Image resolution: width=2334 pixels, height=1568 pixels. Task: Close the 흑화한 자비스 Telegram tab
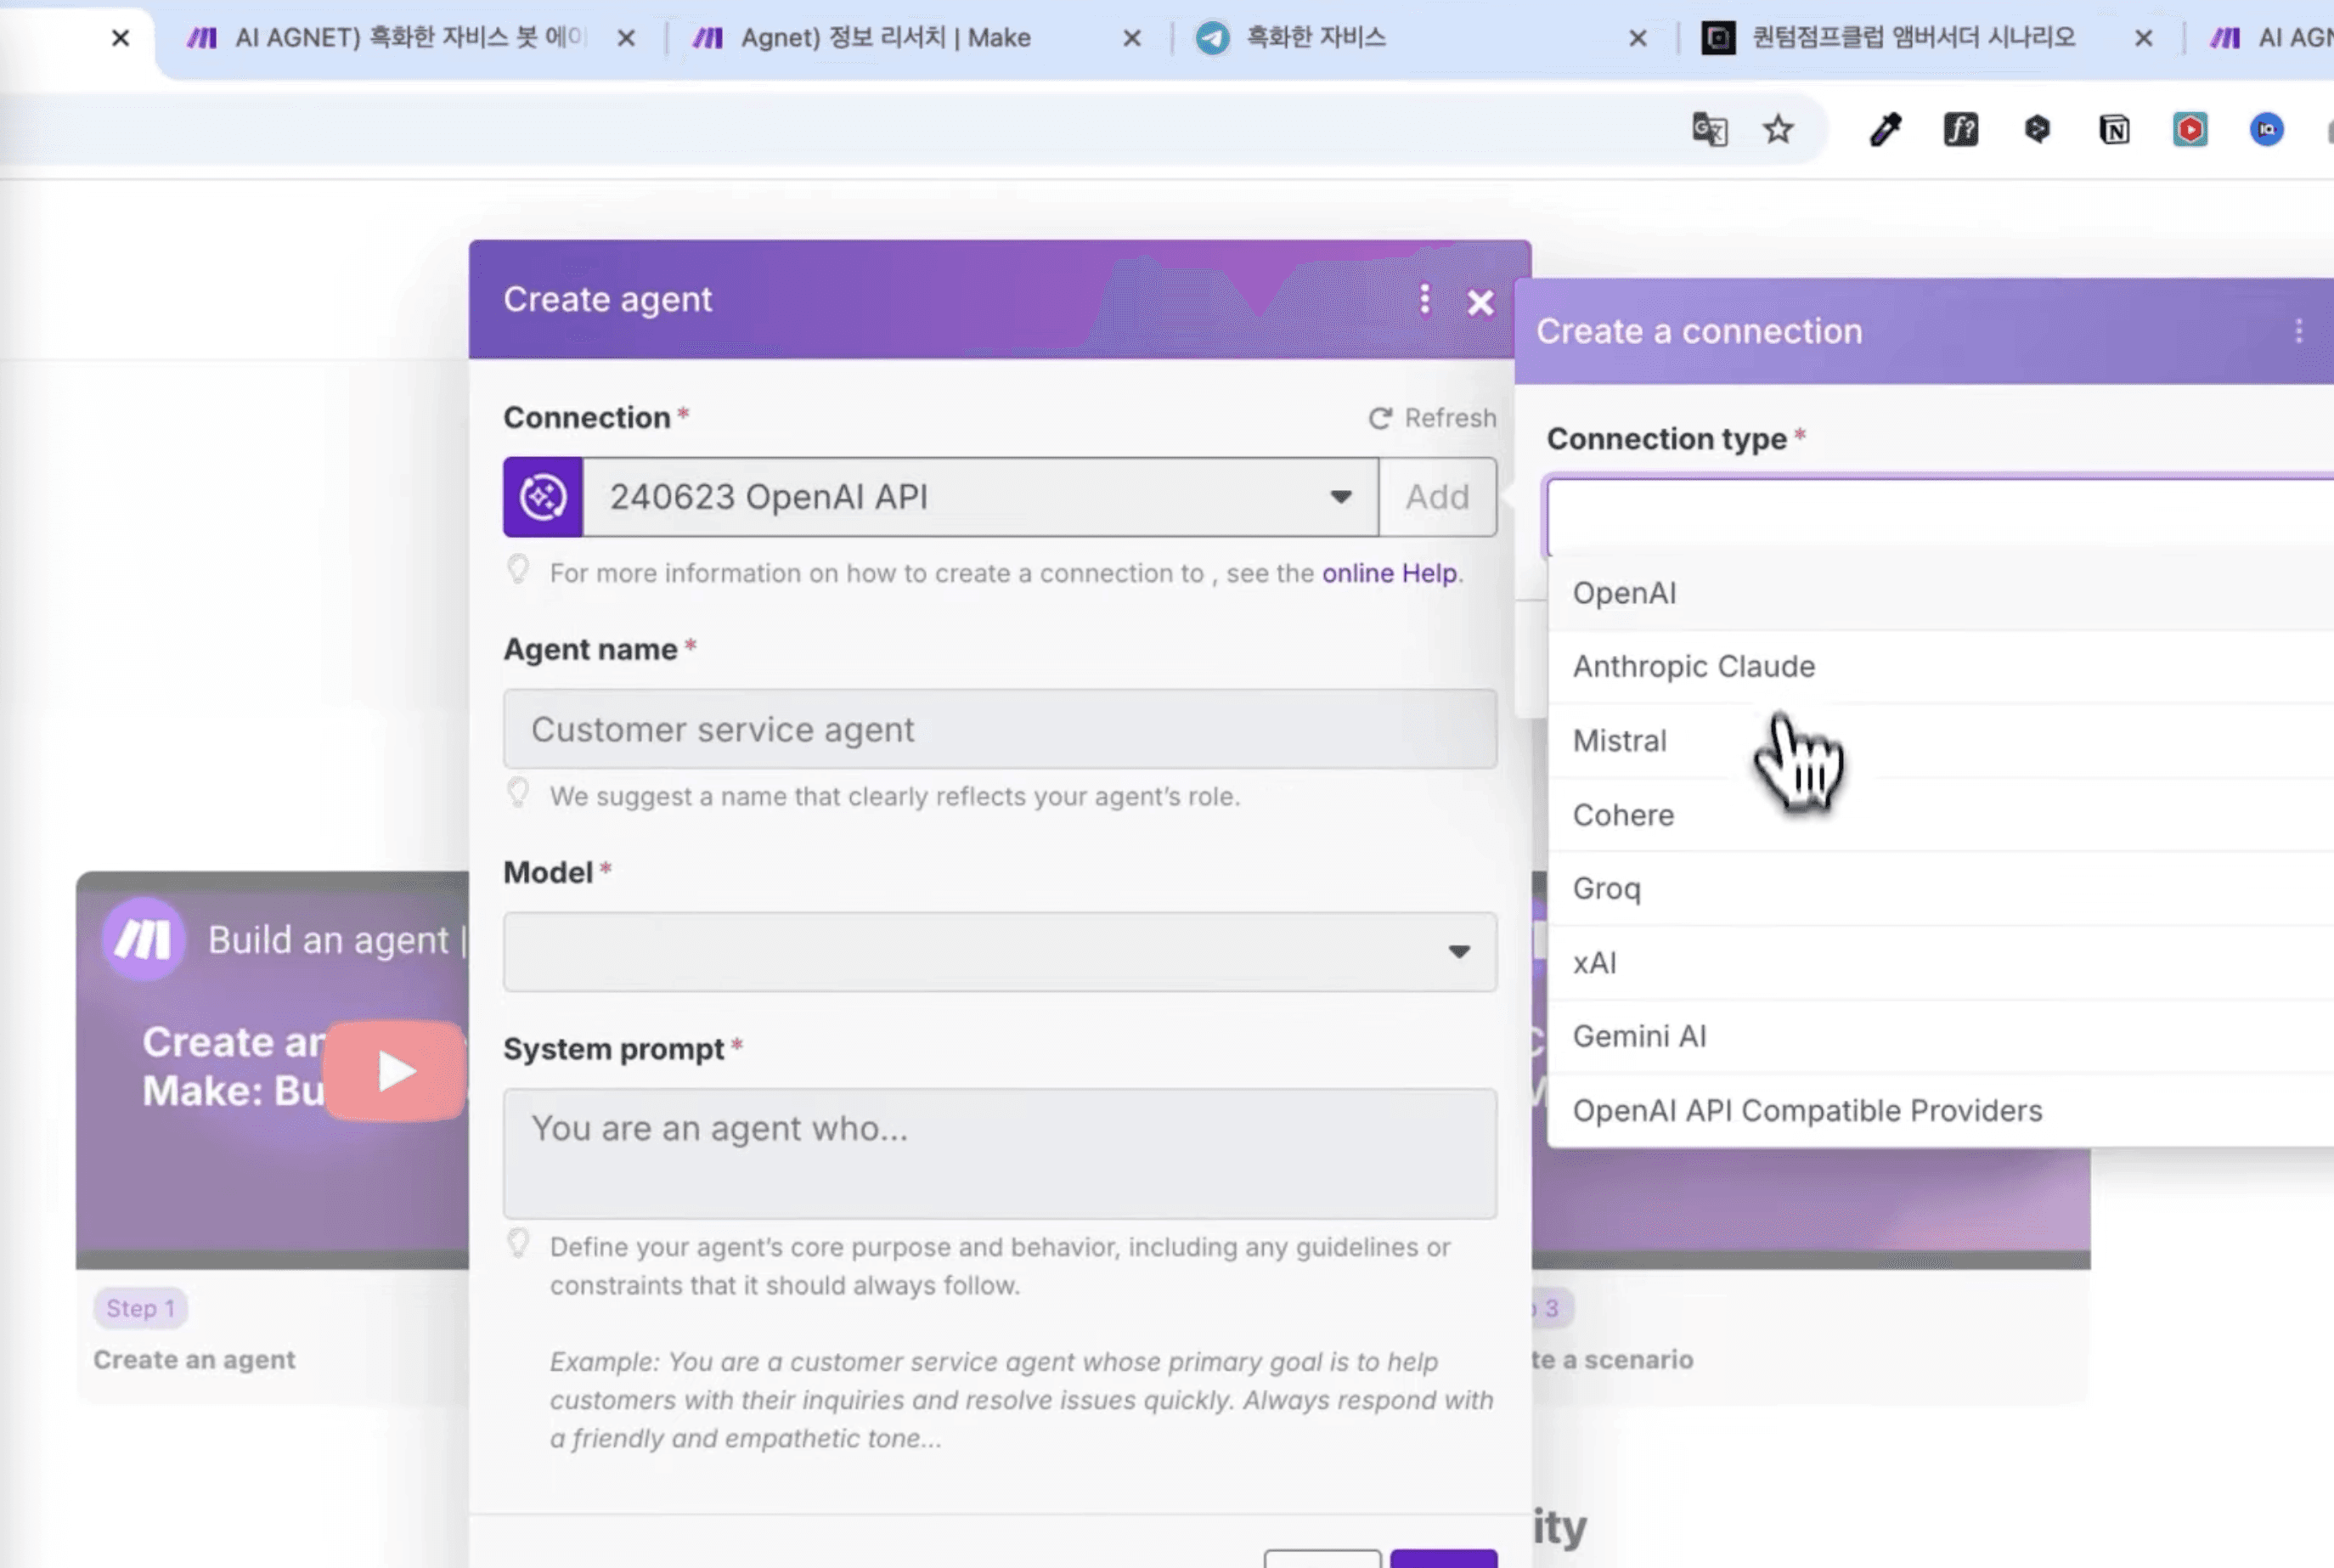tap(1638, 38)
